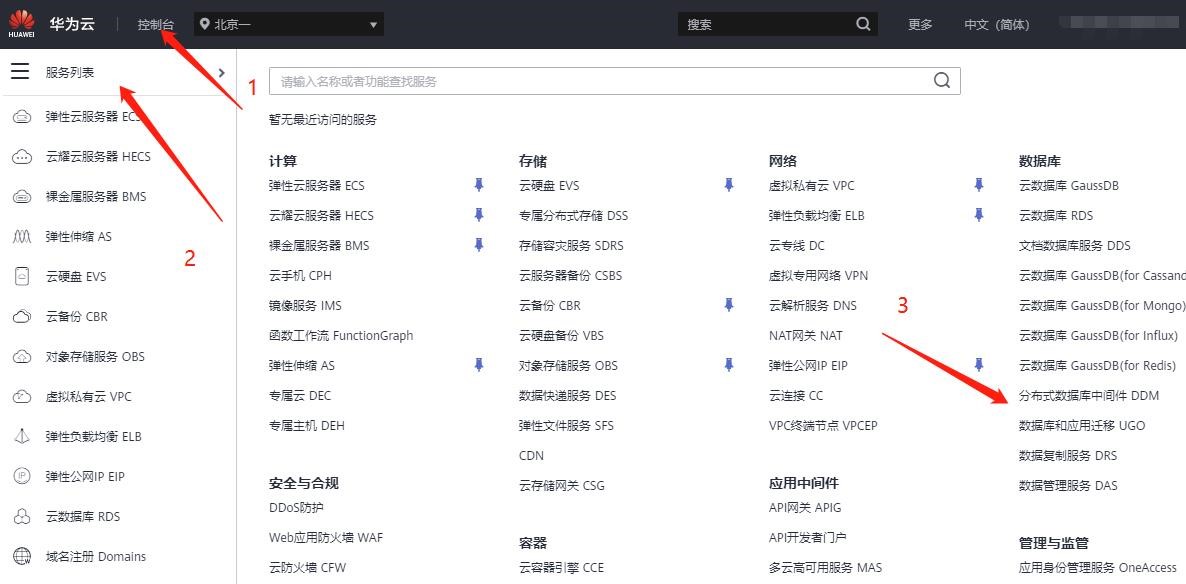The width and height of the screenshot is (1186, 584).
Task: Open 数据管理服务 DAS
Action: 1067,485
